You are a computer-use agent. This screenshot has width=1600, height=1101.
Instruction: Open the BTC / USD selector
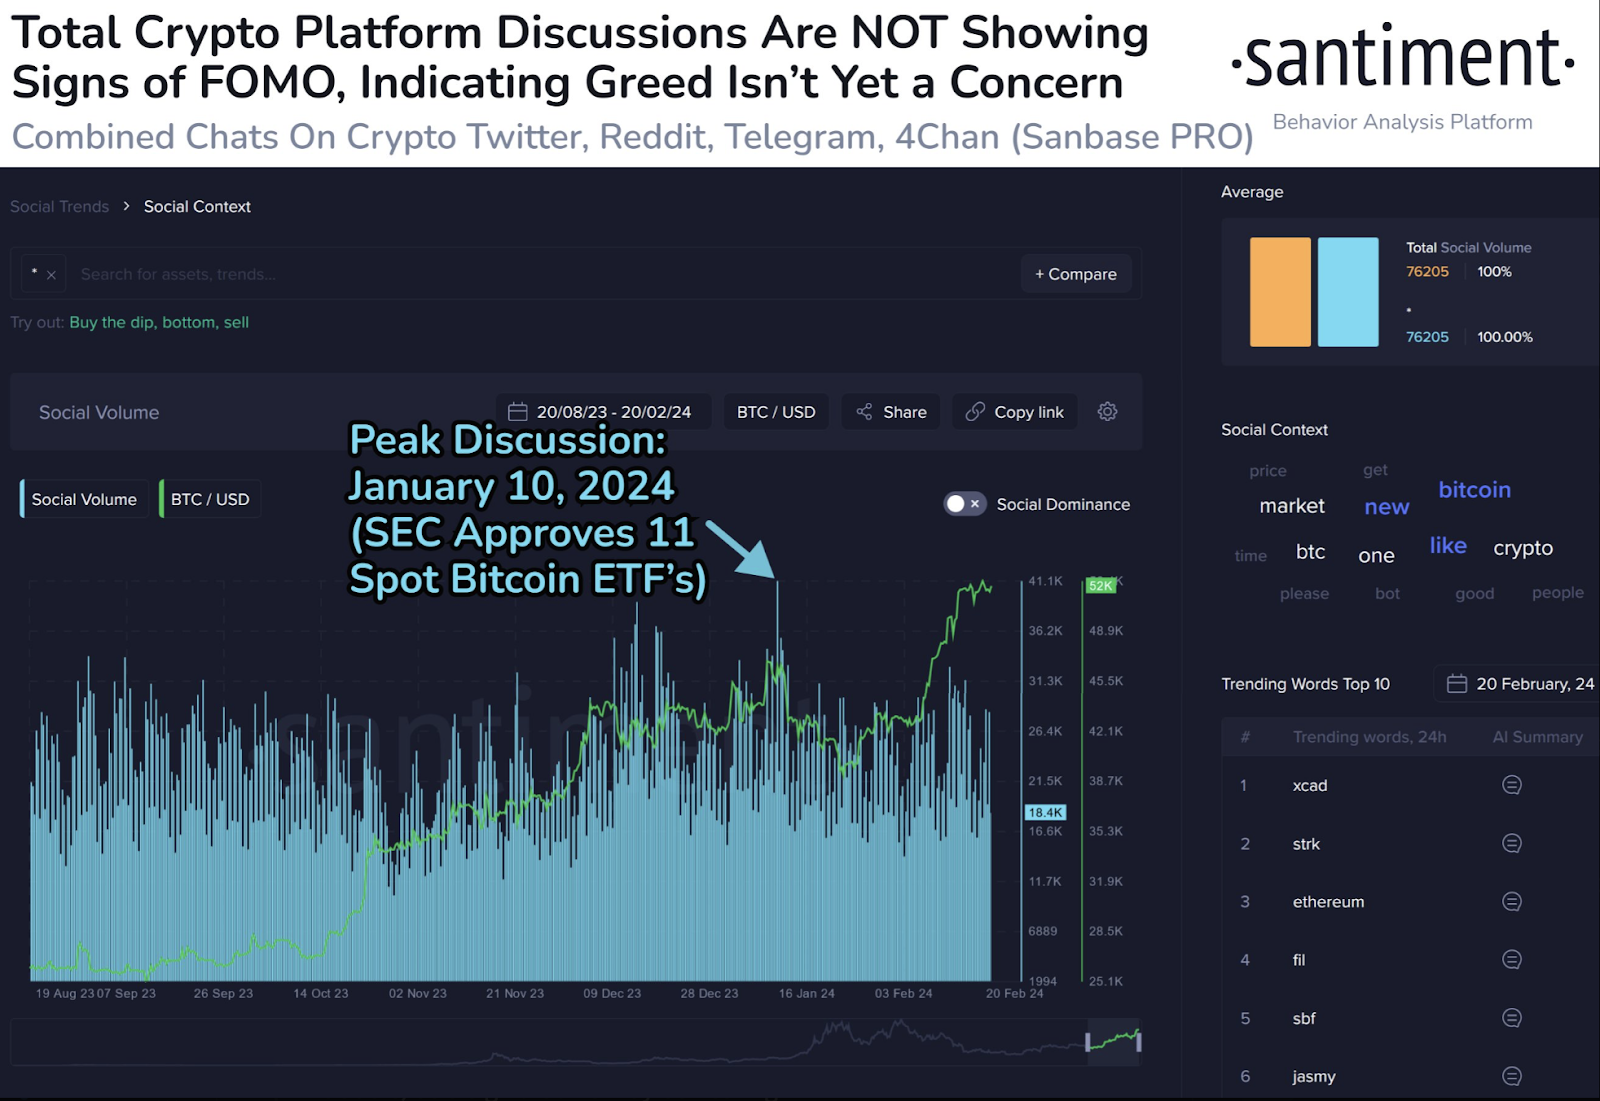(776, 412)
